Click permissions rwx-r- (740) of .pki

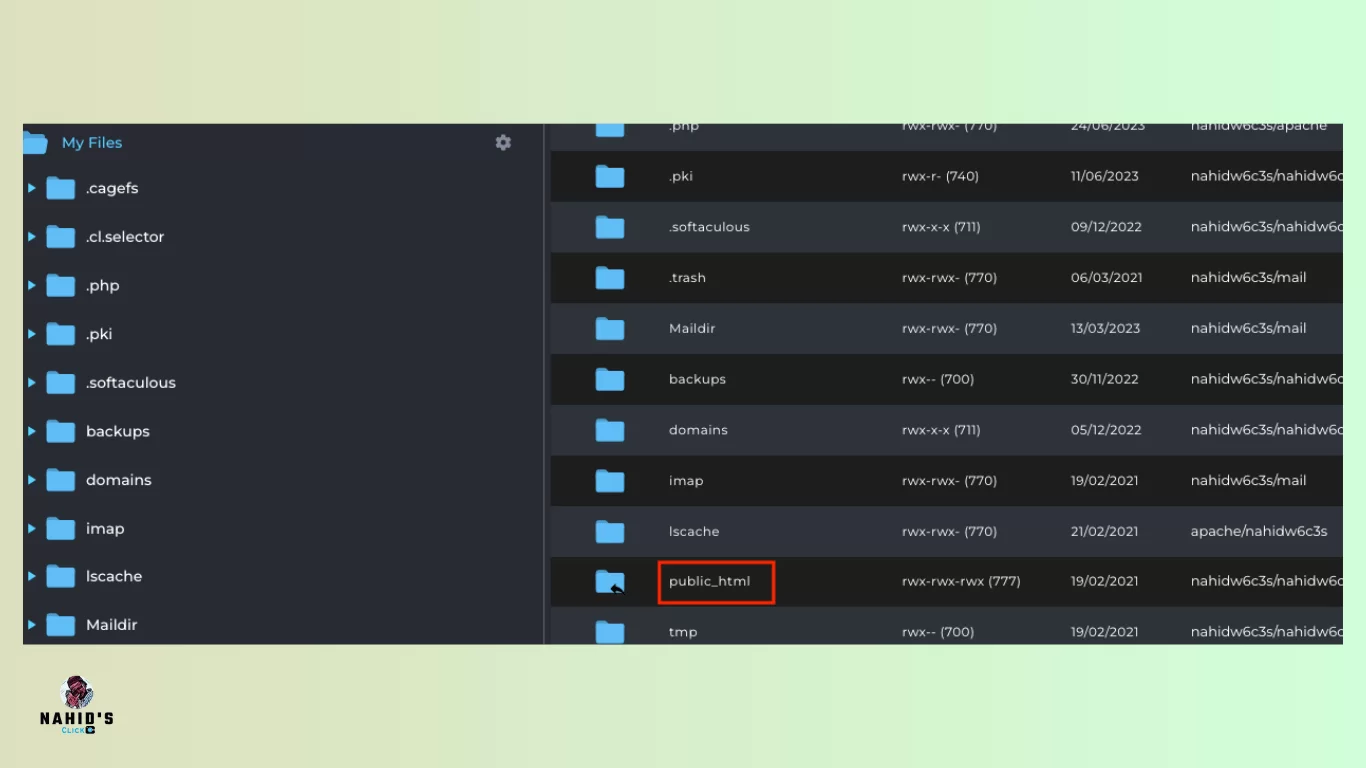[x=940, y=176]
